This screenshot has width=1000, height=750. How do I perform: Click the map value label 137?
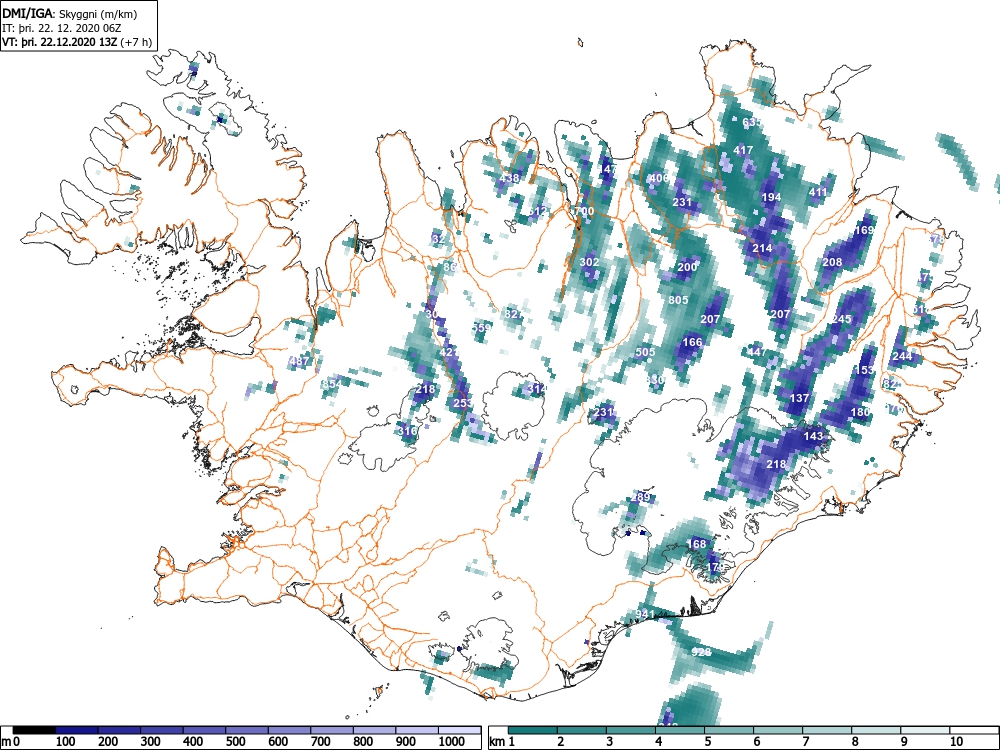799,398
